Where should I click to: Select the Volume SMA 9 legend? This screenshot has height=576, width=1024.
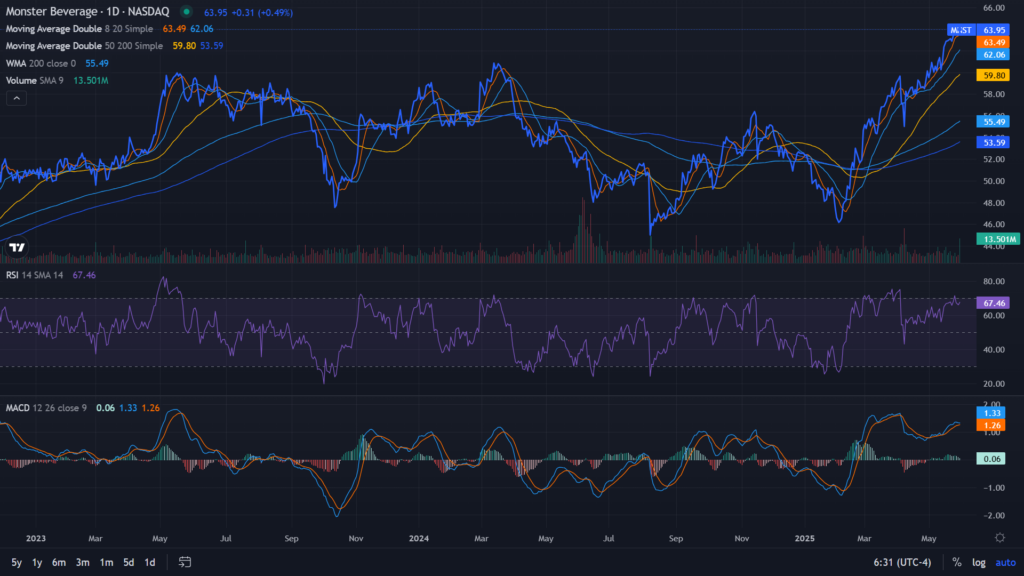pyautogui.click(x=35, y=80)
